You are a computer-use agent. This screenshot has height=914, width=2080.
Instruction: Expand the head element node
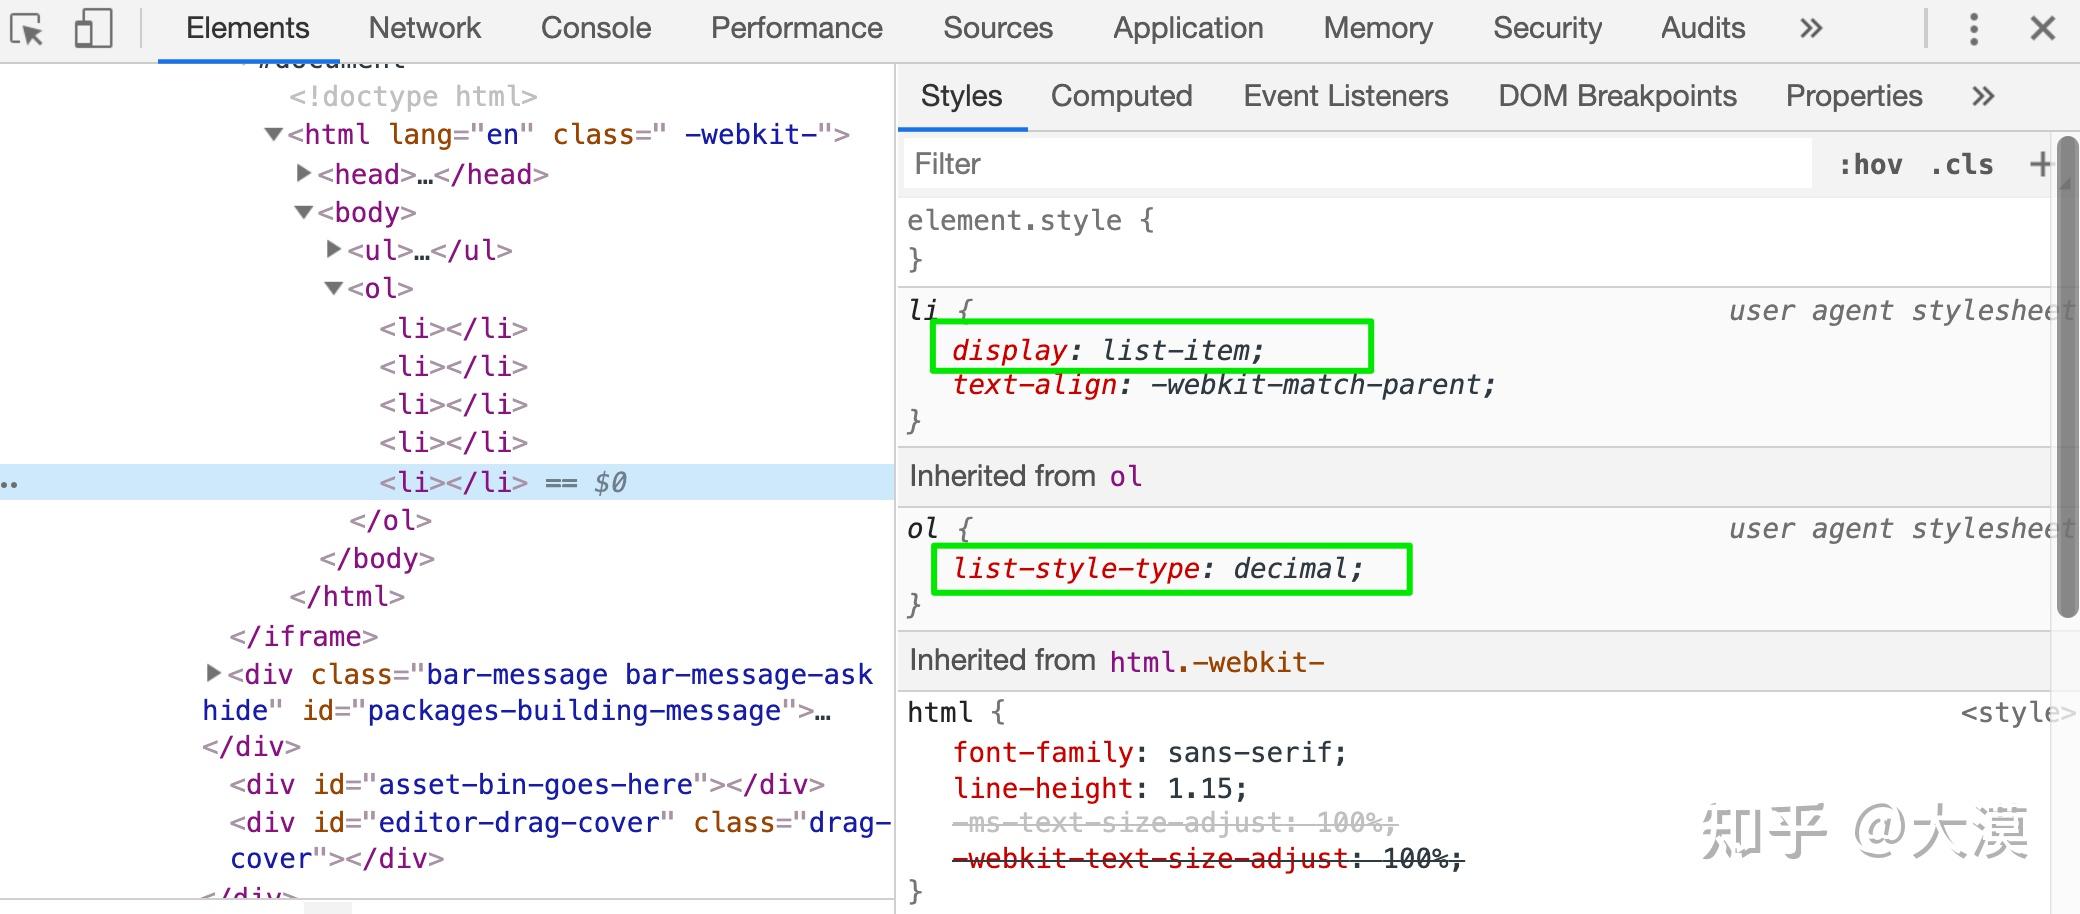(x=304, y=173)
